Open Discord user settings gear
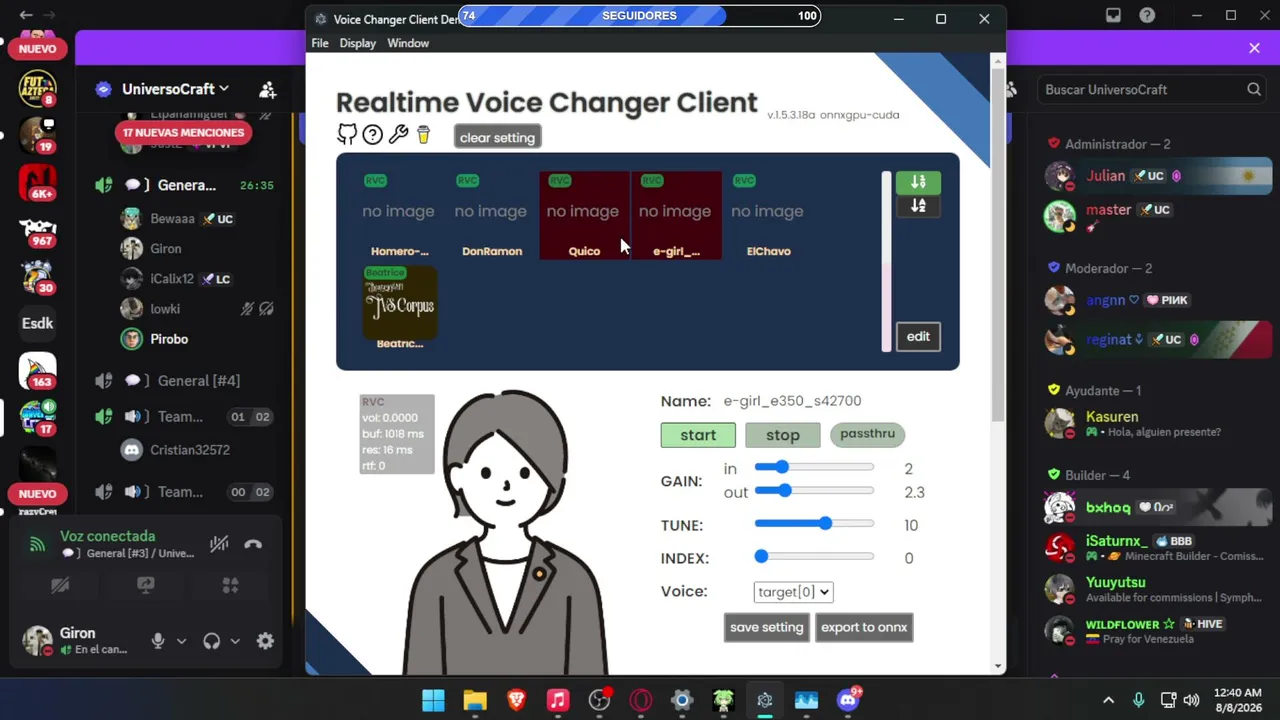This screenshot has width=1280, height=720. point(265,641)
